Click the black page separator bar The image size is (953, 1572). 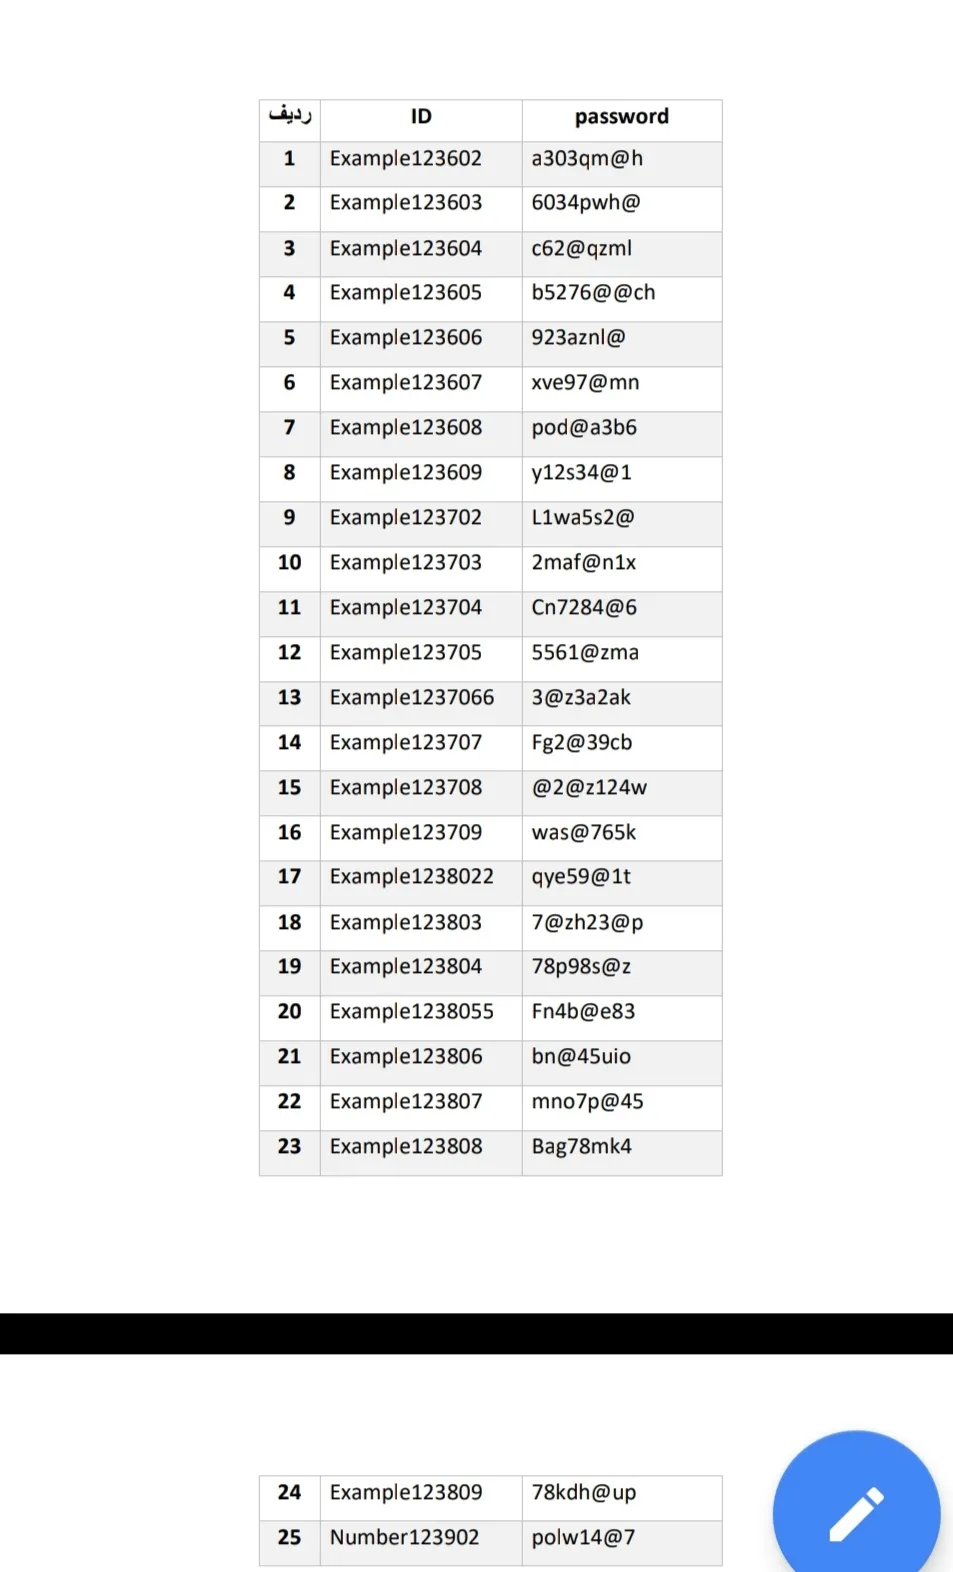(476, 1334)
